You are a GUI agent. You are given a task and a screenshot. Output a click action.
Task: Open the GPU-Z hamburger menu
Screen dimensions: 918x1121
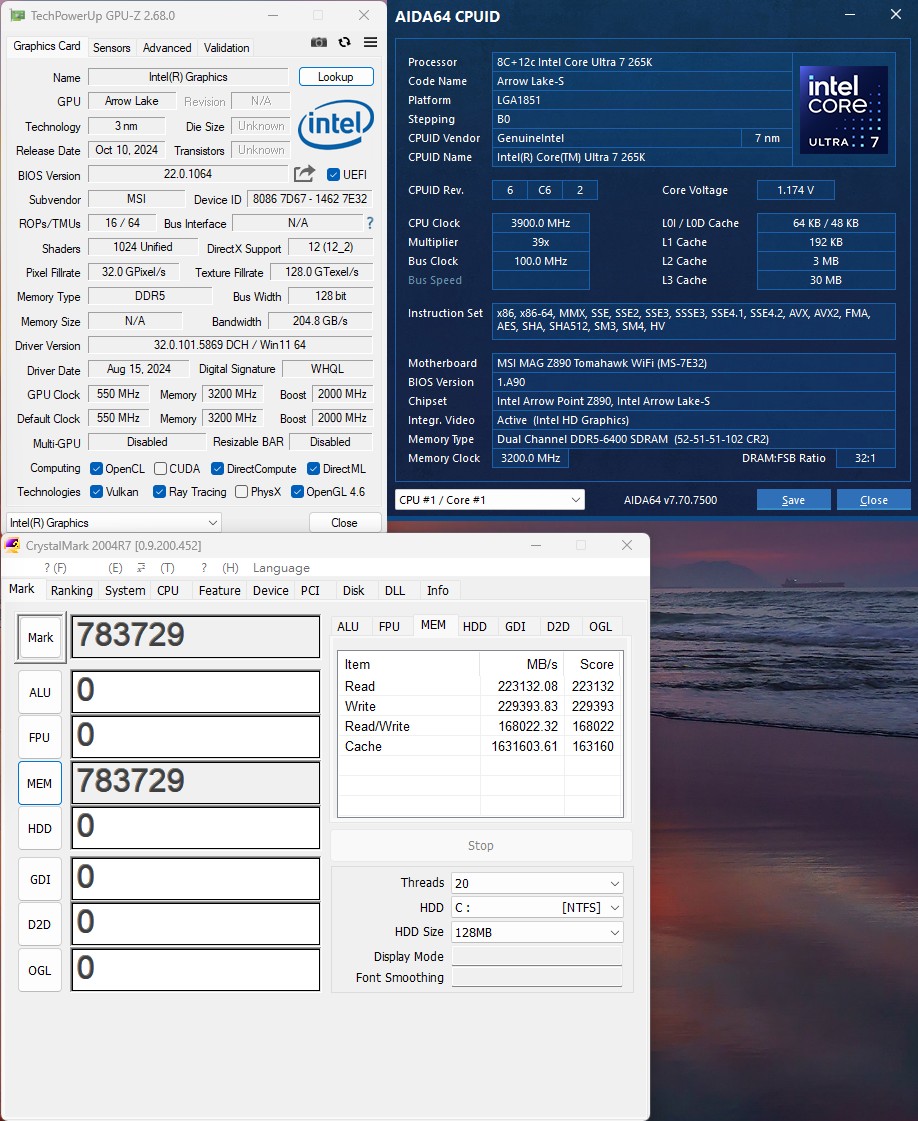(370, 42)
